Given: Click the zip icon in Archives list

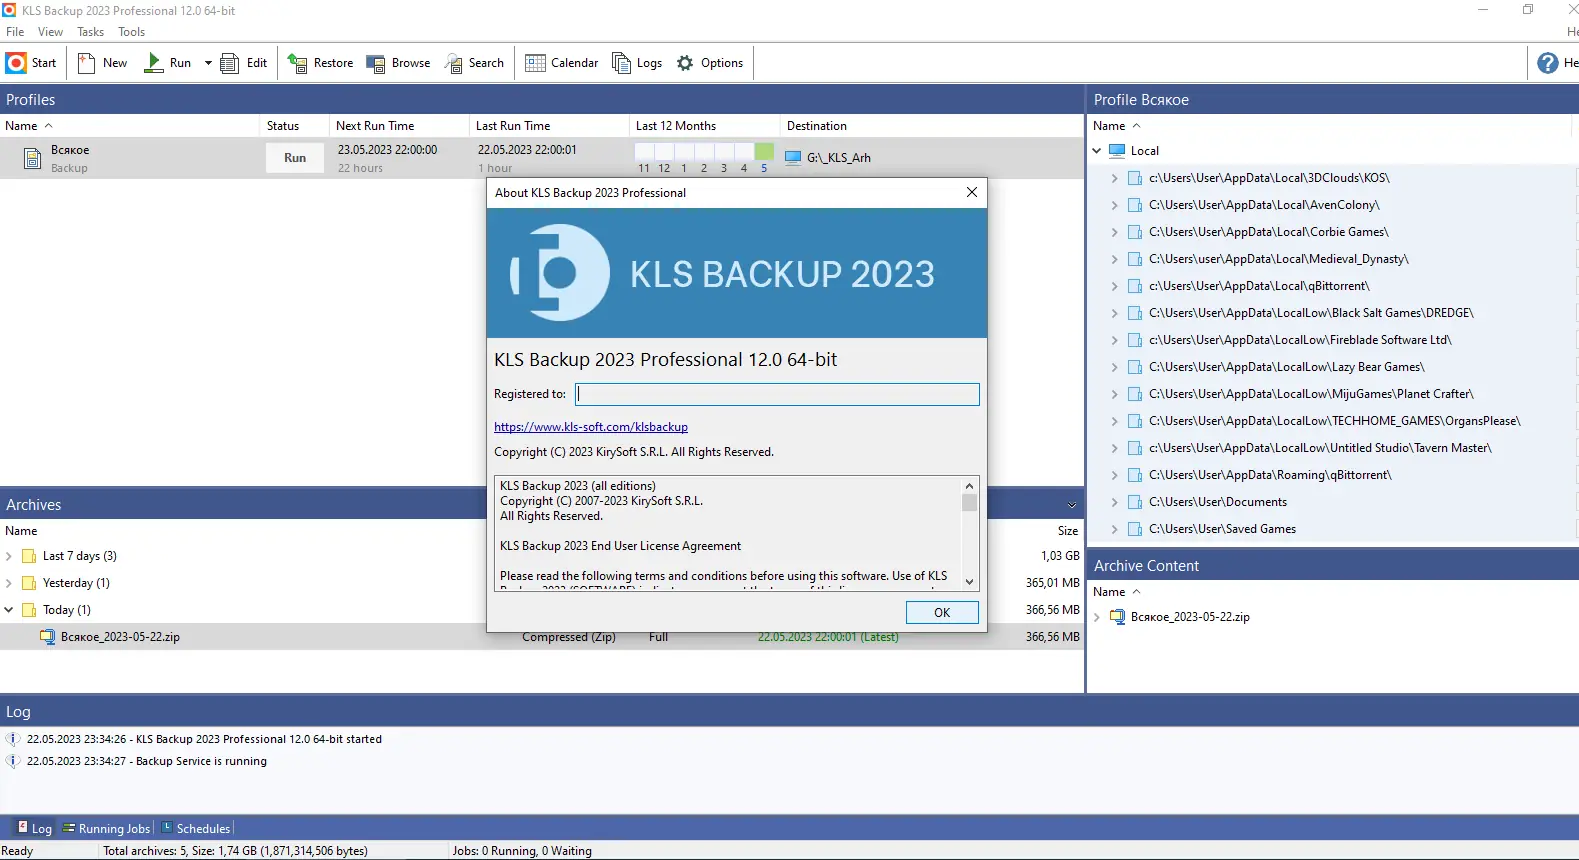Looking at the screenshot, I should (x=47, y=637).
